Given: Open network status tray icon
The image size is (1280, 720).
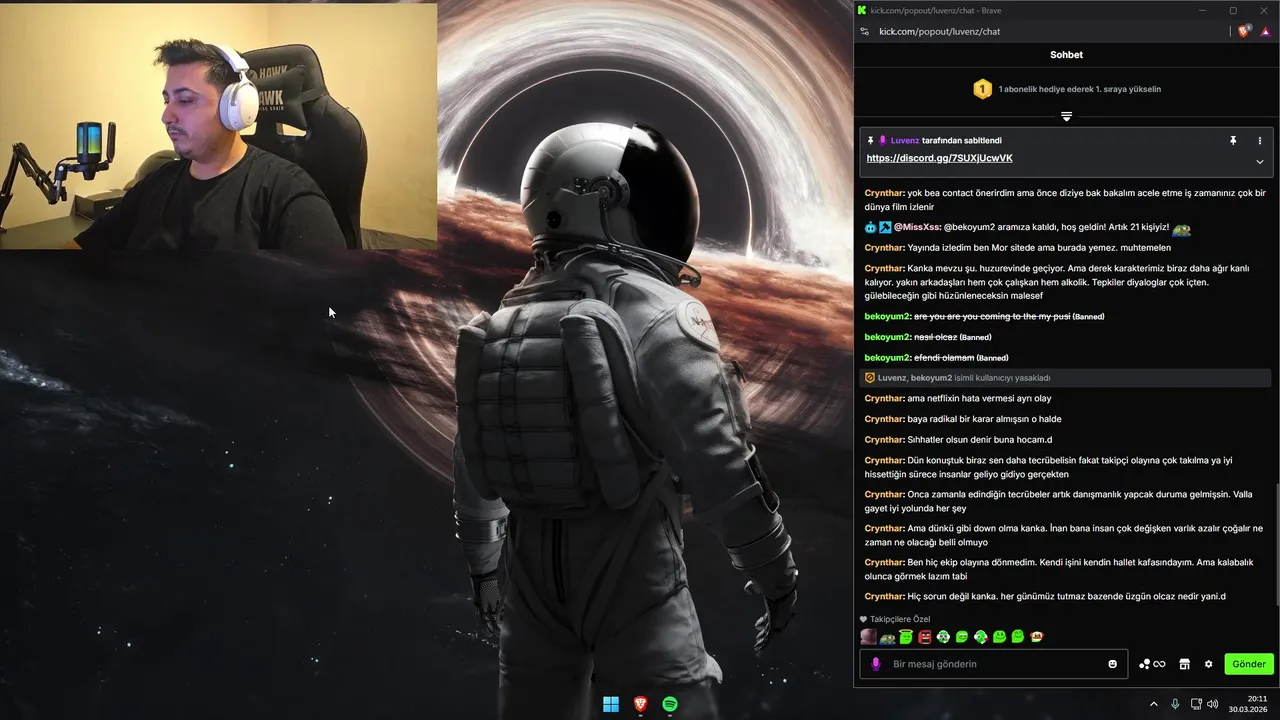Looking at the screenshot, I should pos(1196,704).
